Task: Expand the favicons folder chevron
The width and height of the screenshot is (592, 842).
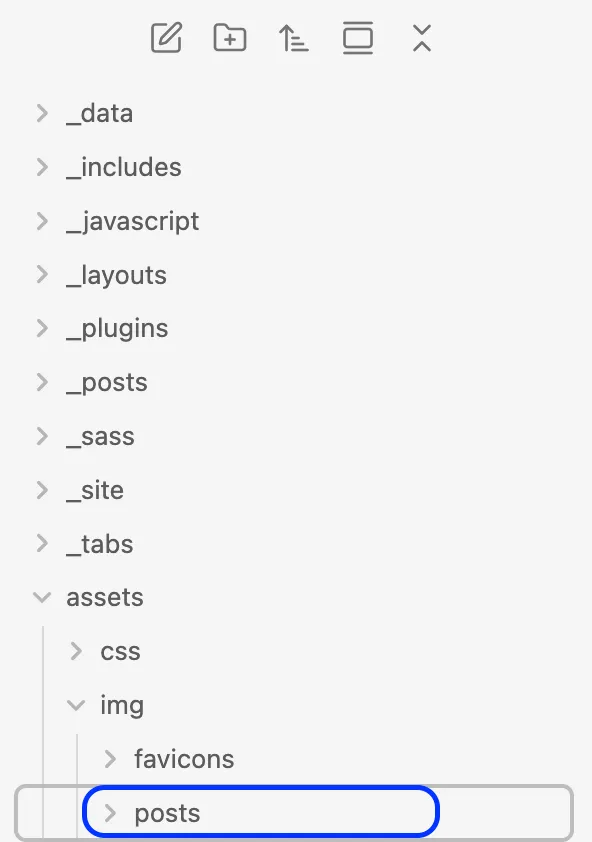Action: tap(110, 759)
